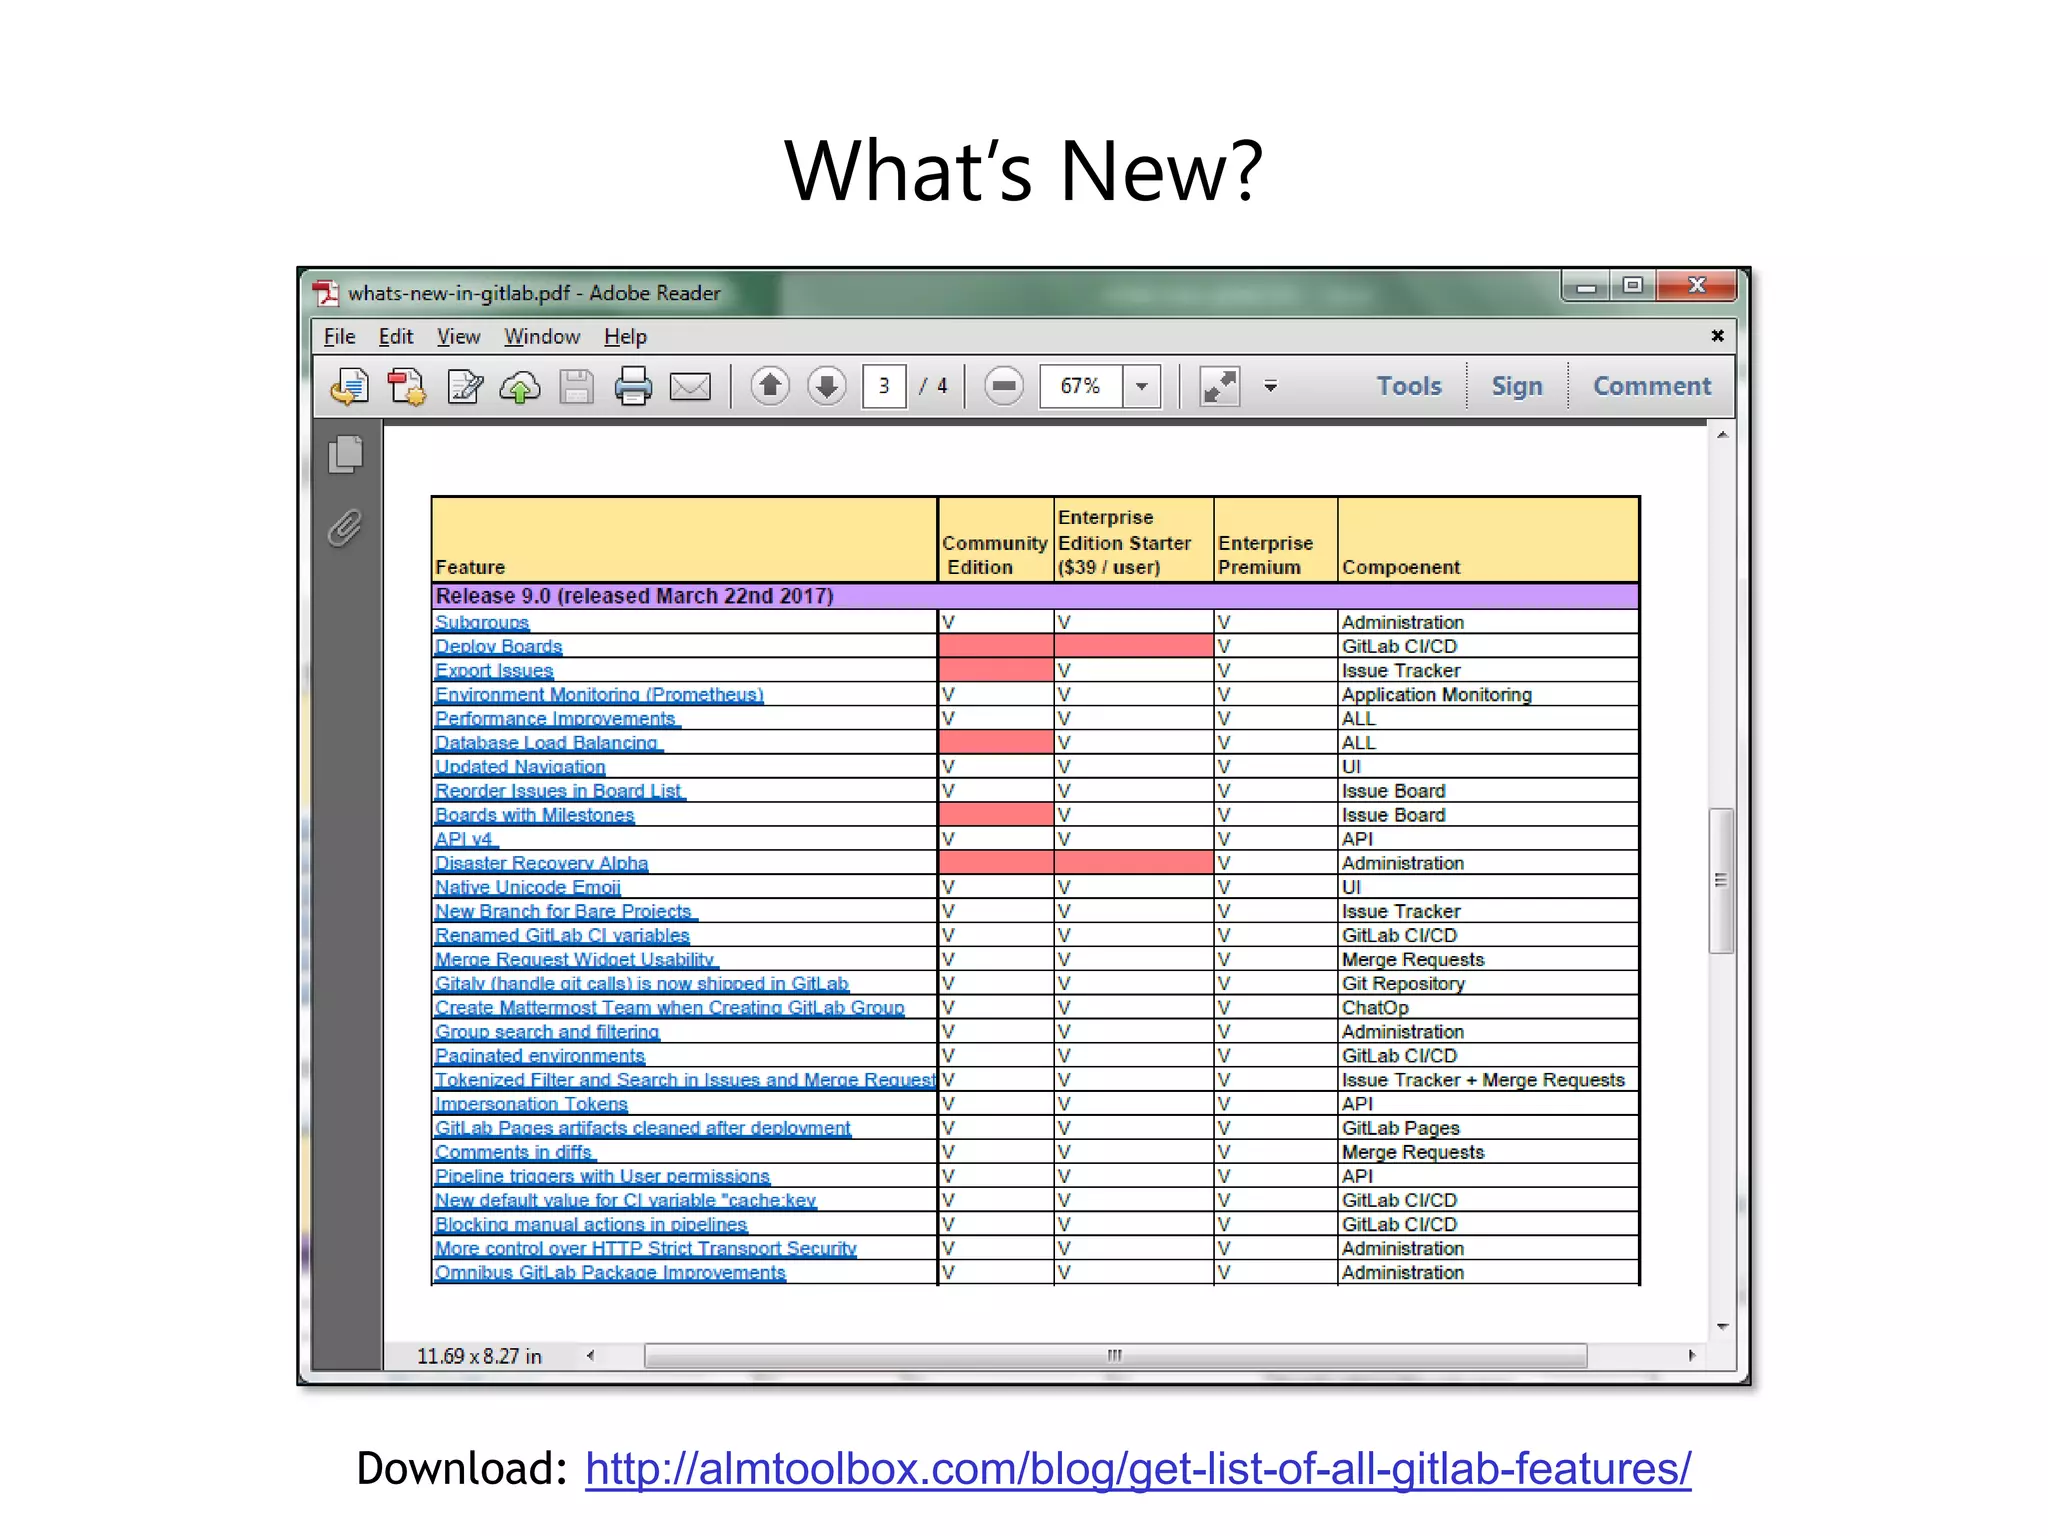Open the File menu
Viewport: 2048px width, 1536px height.
pos(339,337)
